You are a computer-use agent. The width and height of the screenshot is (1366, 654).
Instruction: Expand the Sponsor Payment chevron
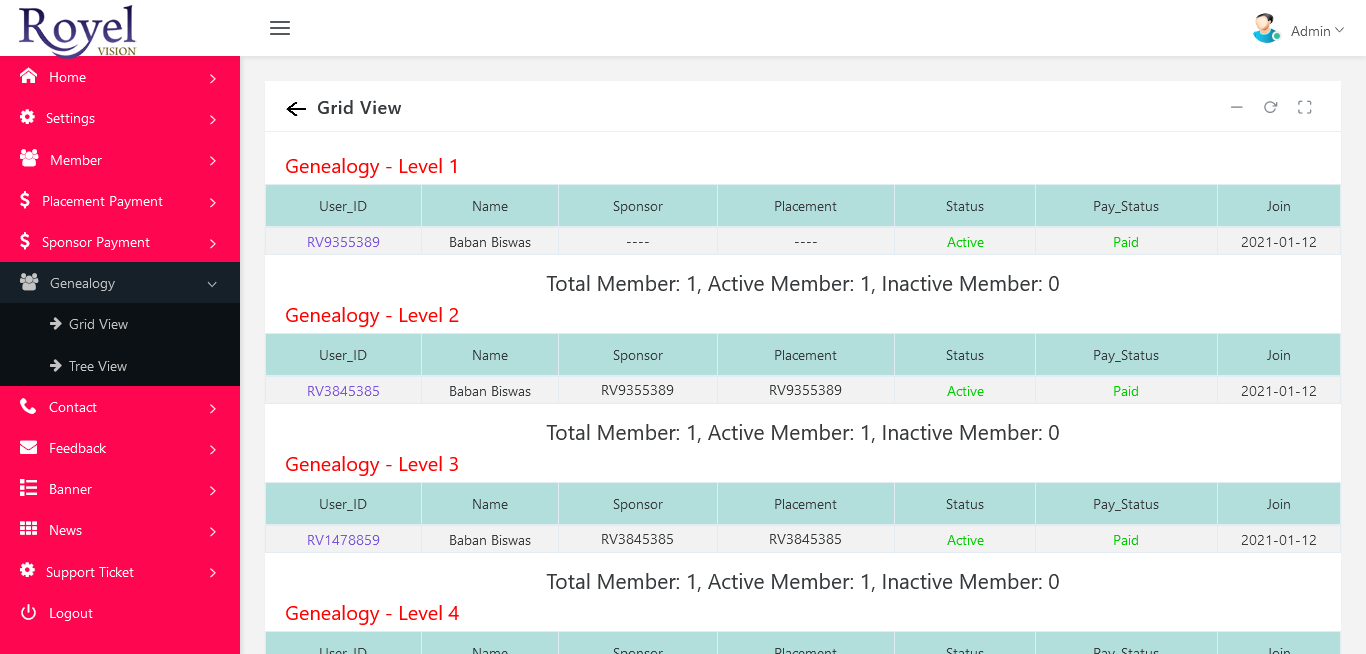click(213, 243)
